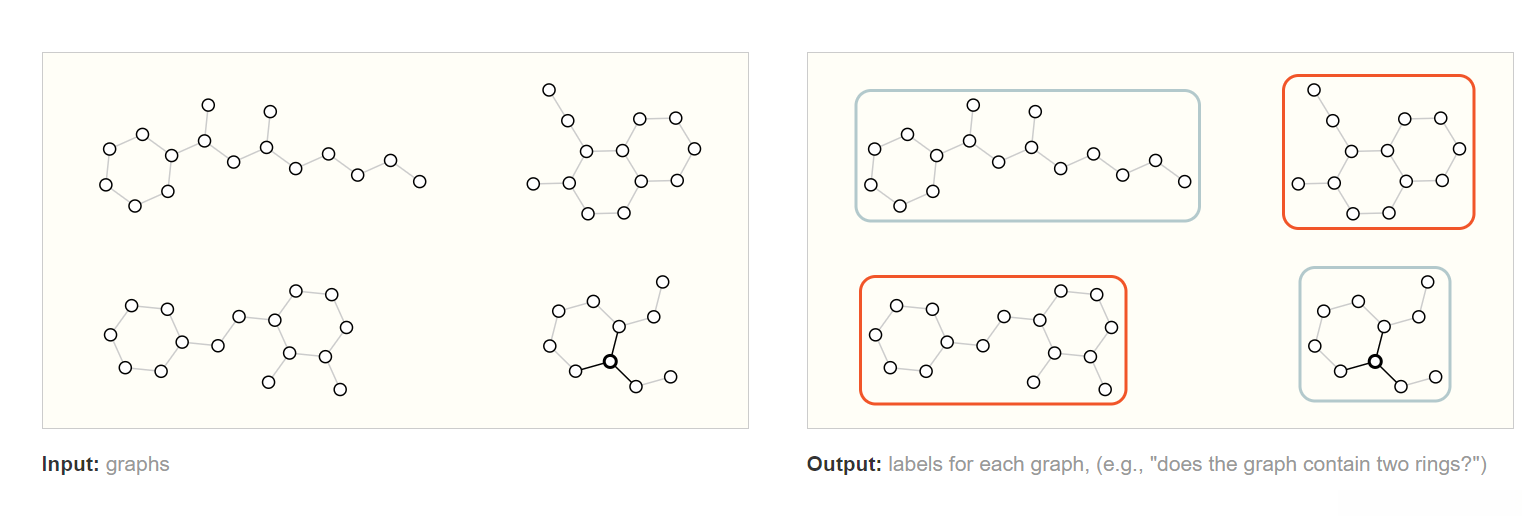Click the bold highlighted node in Input panel
The width and height of the screenshot is (1529, 523).
click(610, 361)
